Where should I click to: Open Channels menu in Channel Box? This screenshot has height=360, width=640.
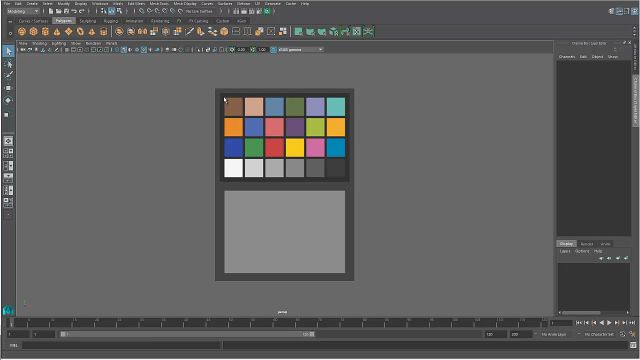(x=567, y=57)
